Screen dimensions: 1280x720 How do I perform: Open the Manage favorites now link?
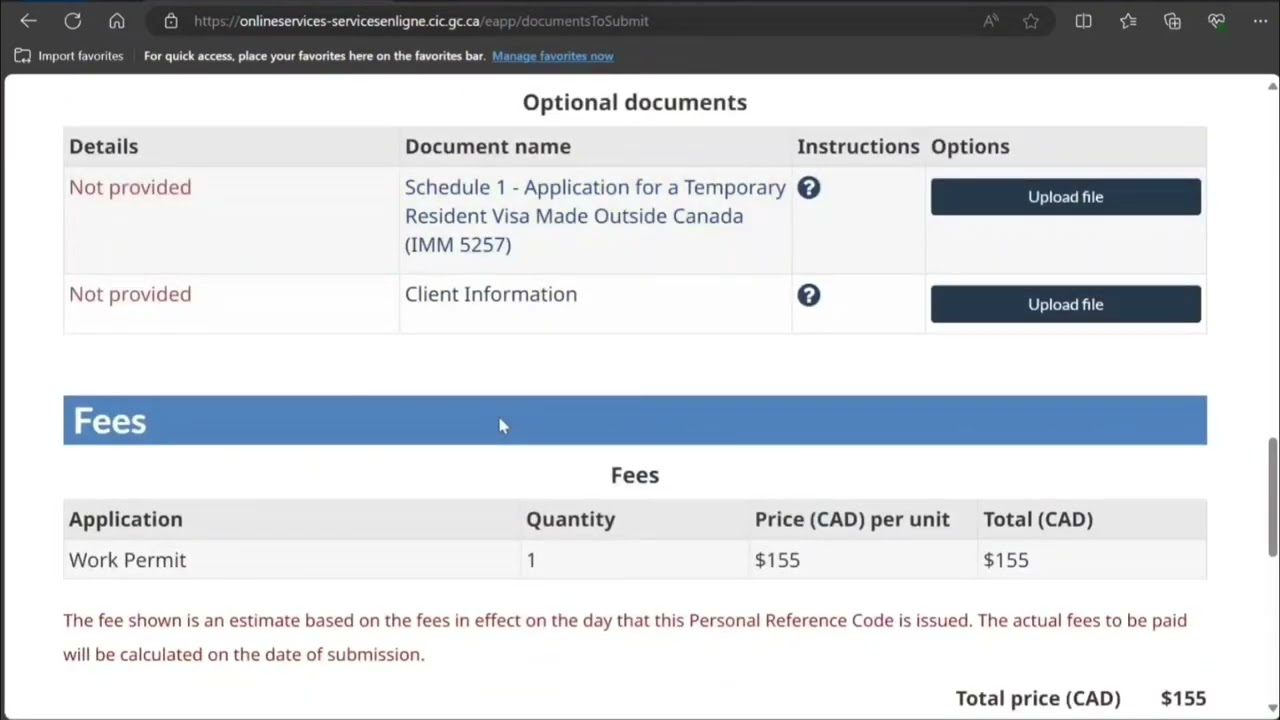553,56
